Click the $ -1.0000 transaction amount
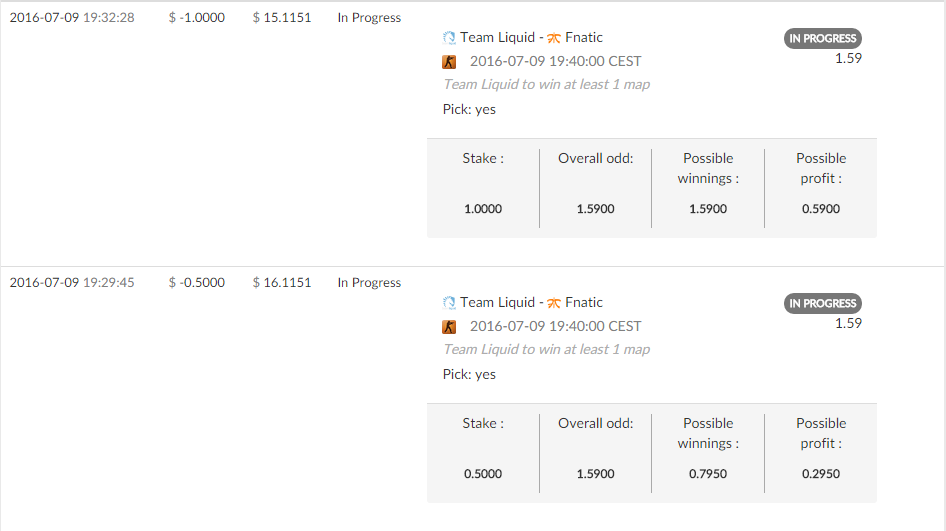 [x=197, y=18]
